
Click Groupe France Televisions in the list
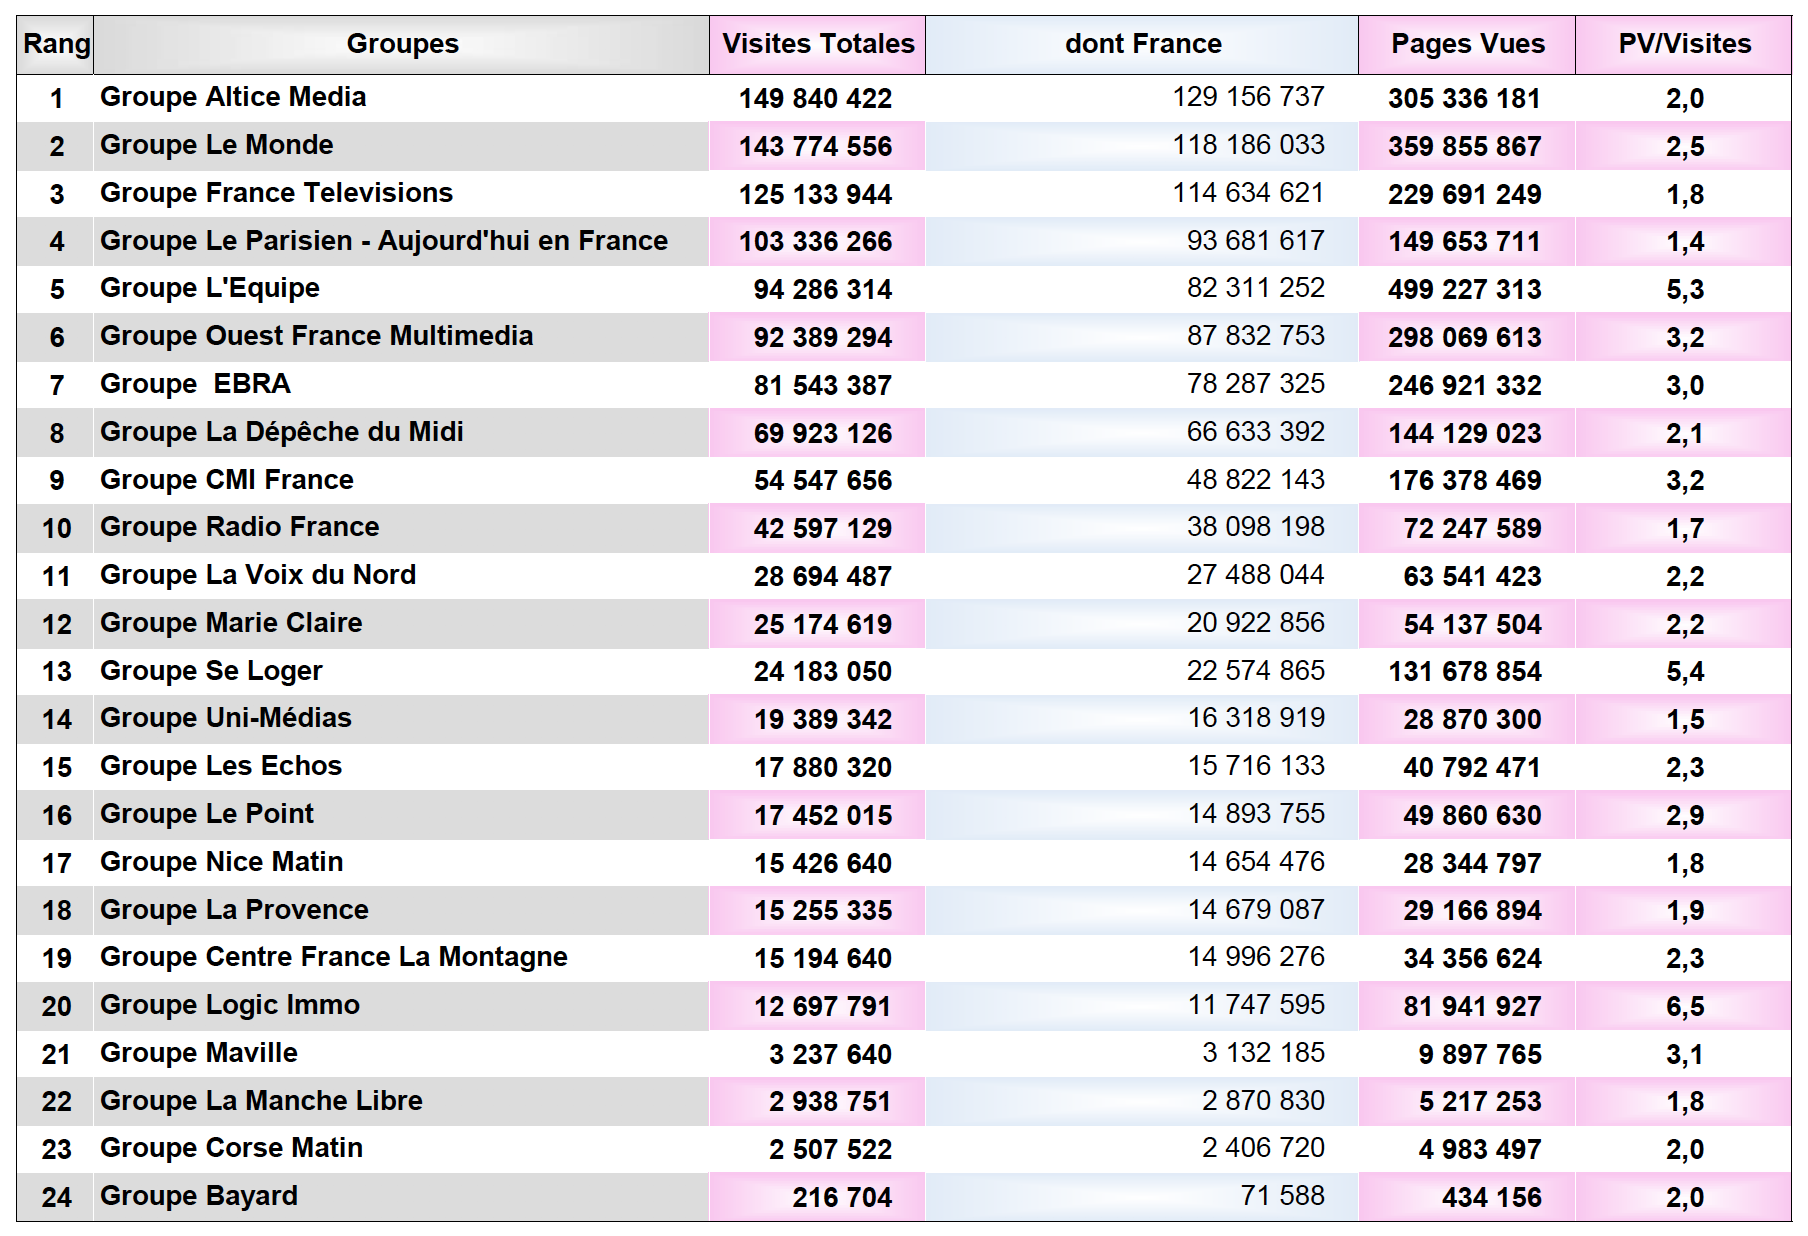click(x=276, y=193)
